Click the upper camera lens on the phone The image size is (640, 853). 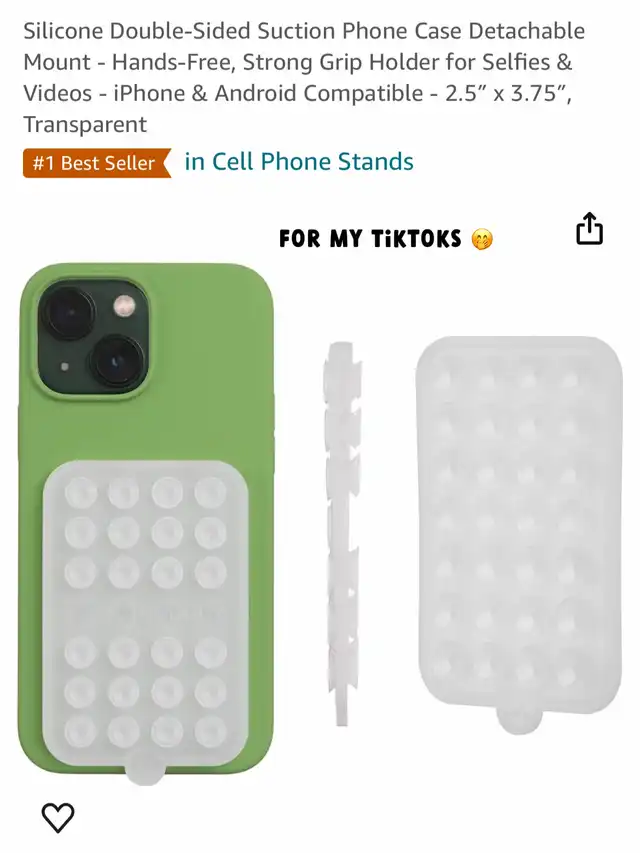(69, 313)
